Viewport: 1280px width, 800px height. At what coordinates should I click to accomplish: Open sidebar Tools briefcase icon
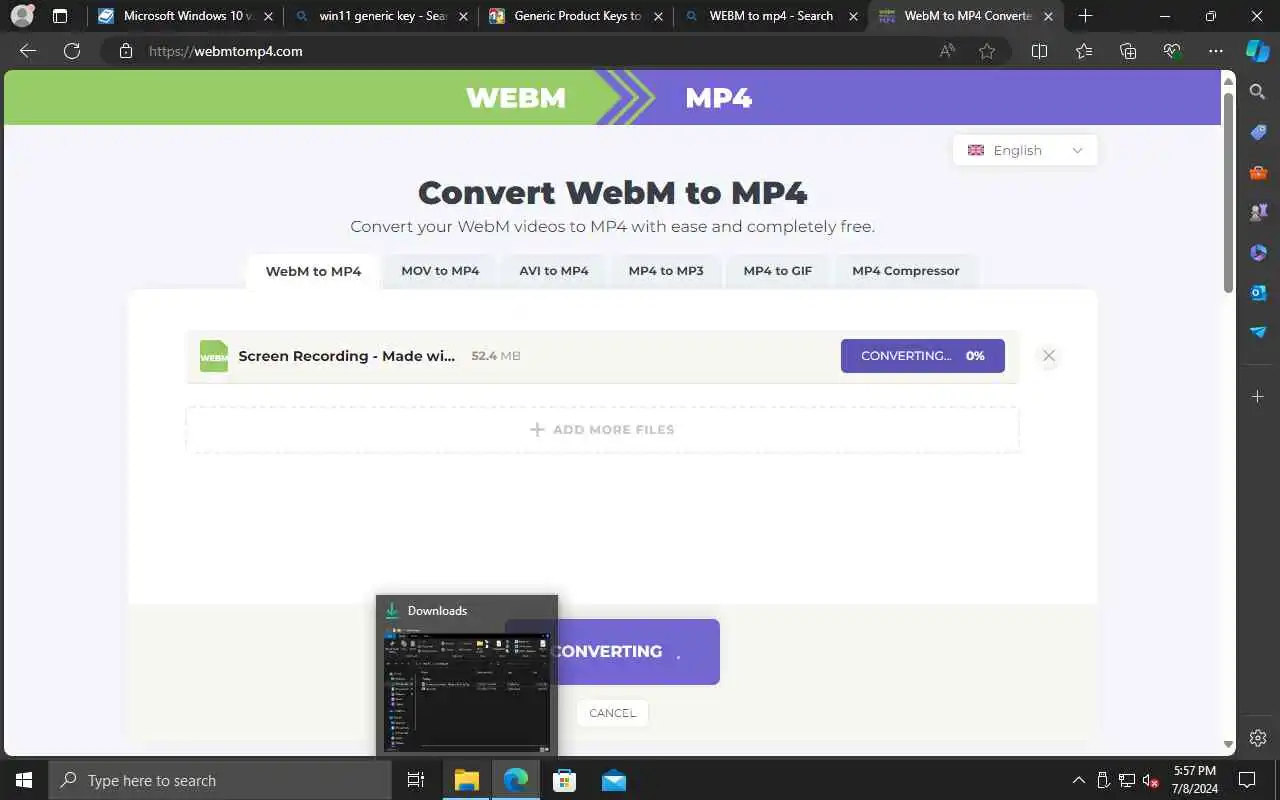point(1258,172)
